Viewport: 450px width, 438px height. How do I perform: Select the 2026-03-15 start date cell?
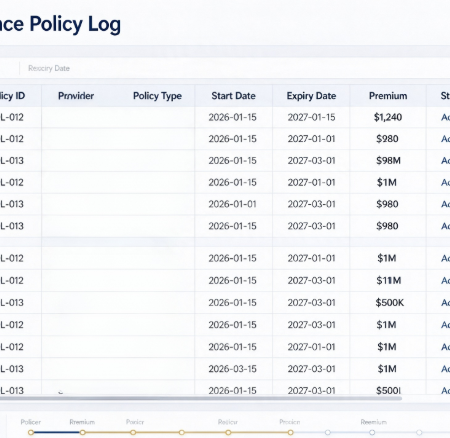233,369
